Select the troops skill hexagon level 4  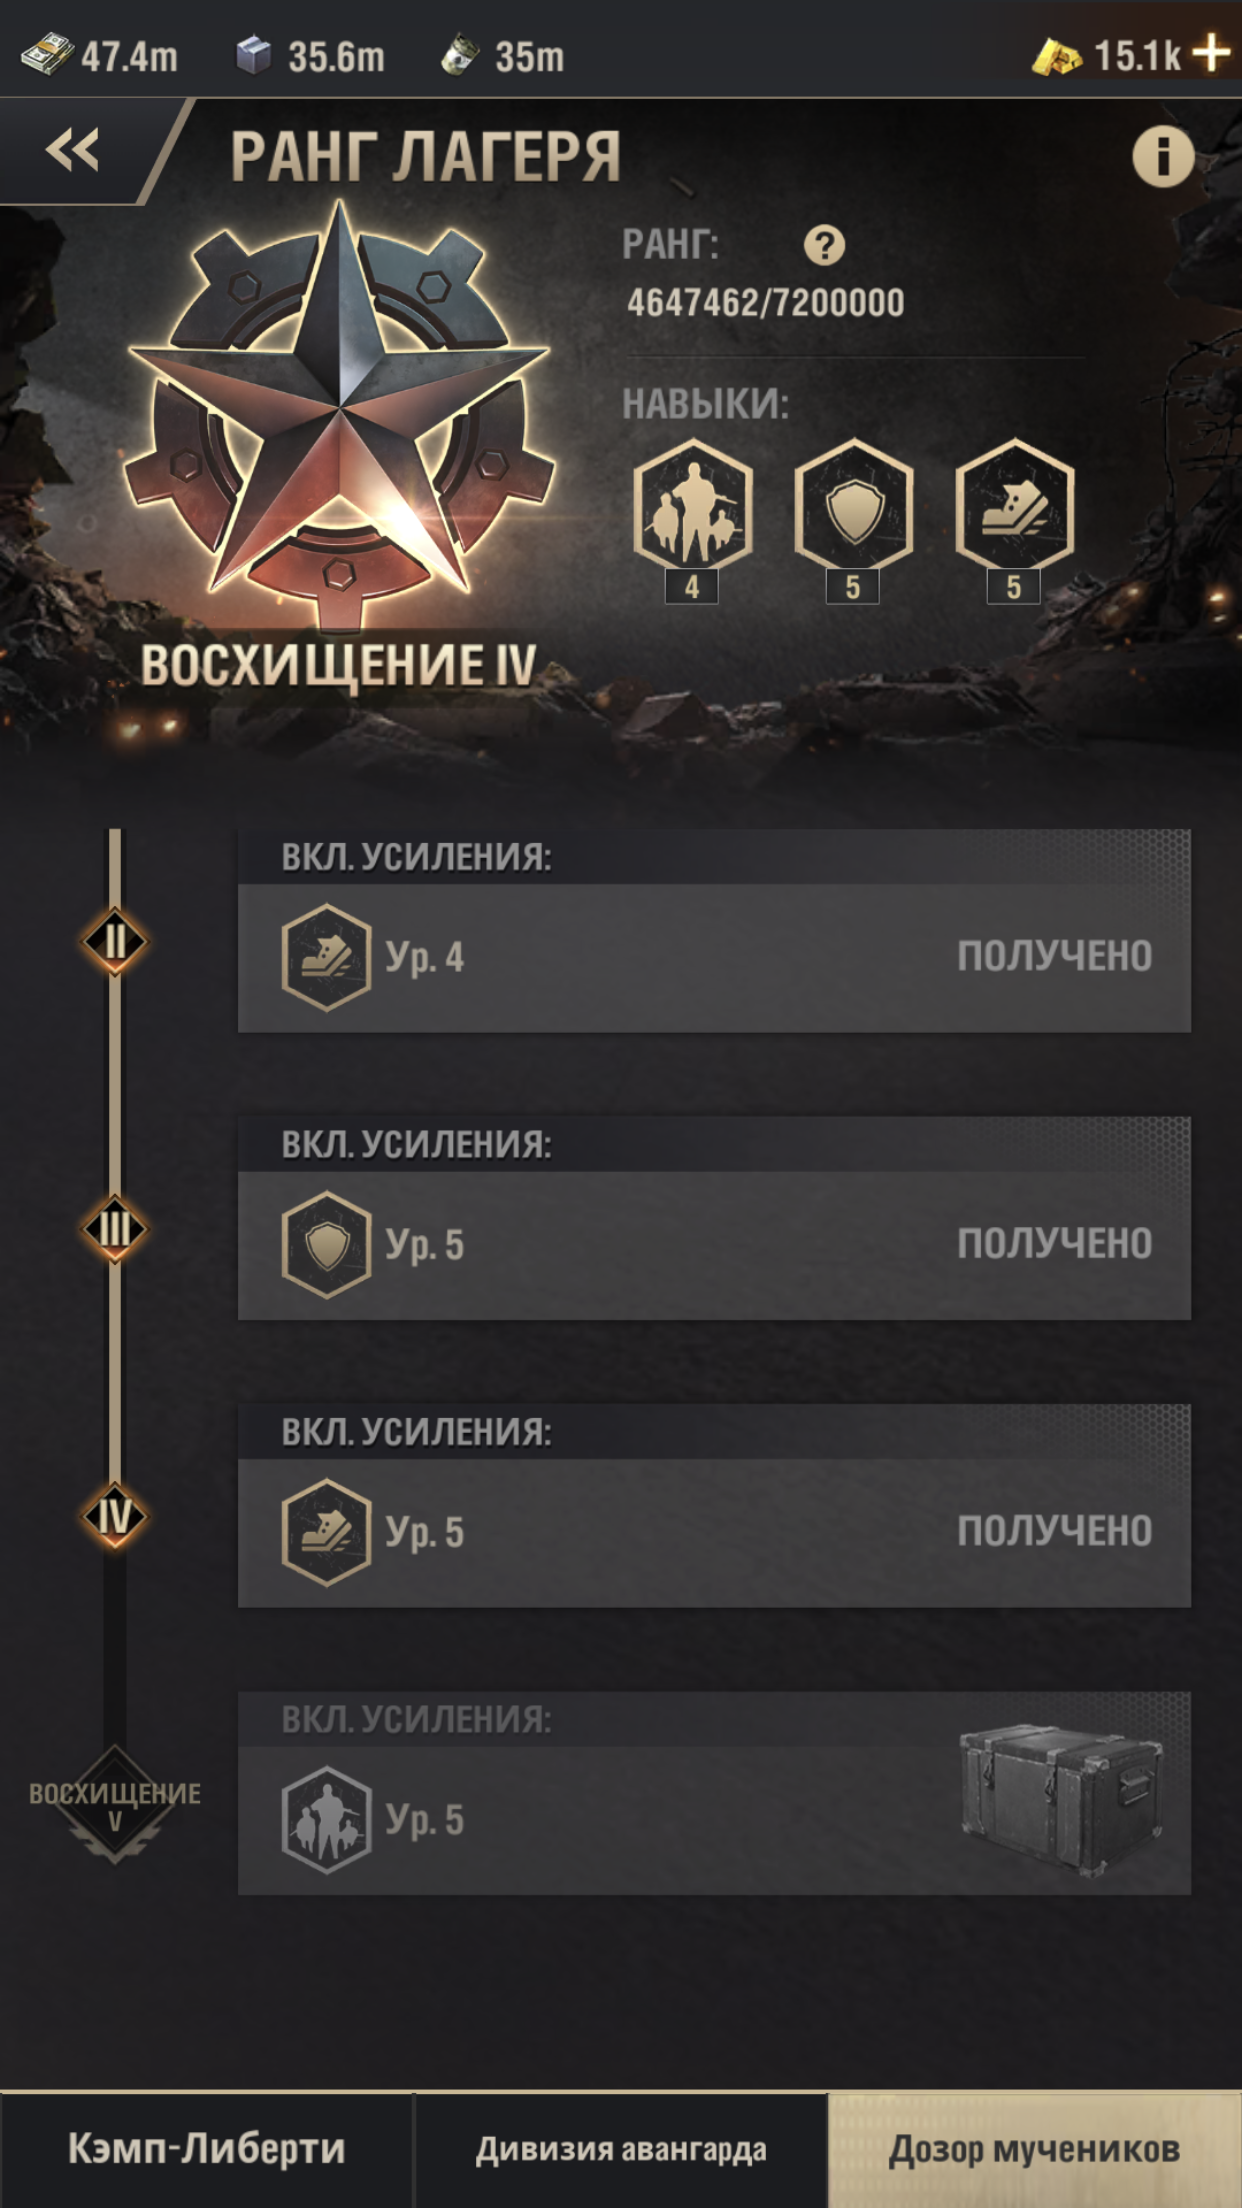692,505
